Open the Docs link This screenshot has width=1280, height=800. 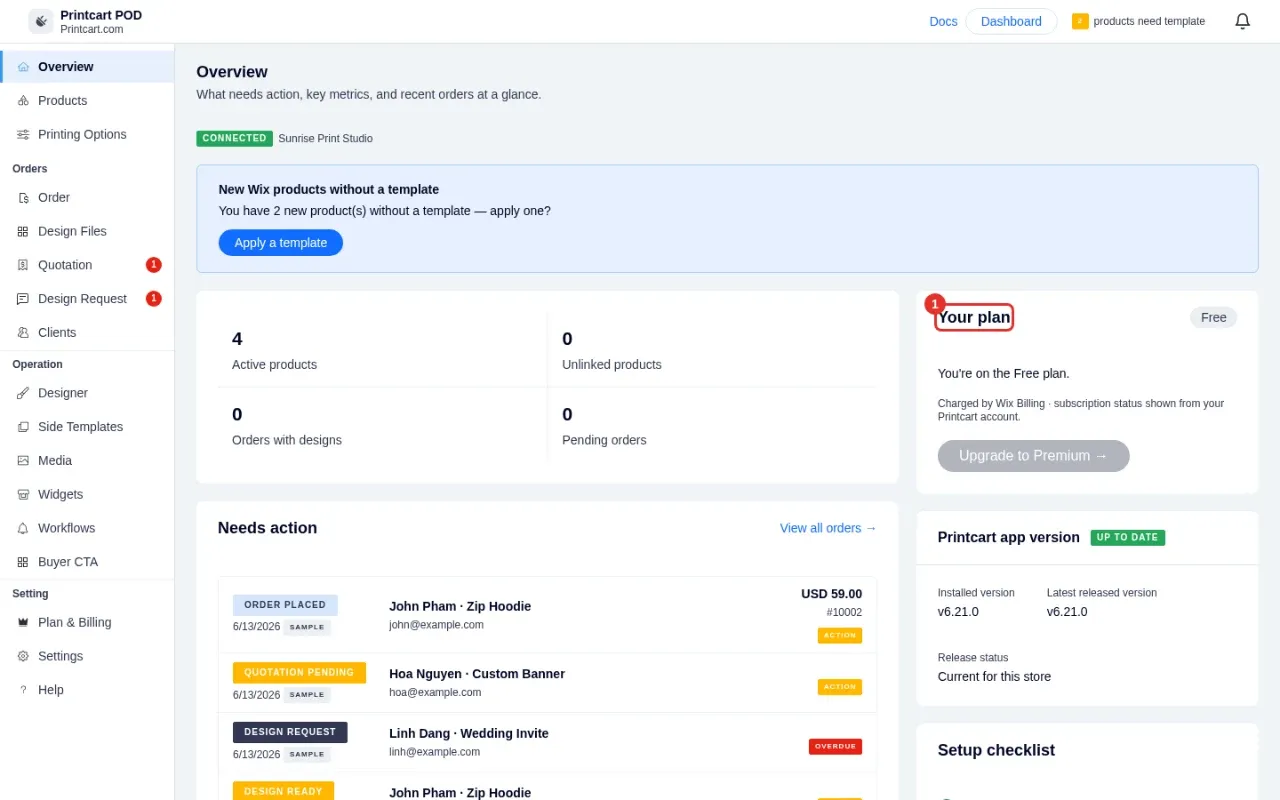coord(943,21)
